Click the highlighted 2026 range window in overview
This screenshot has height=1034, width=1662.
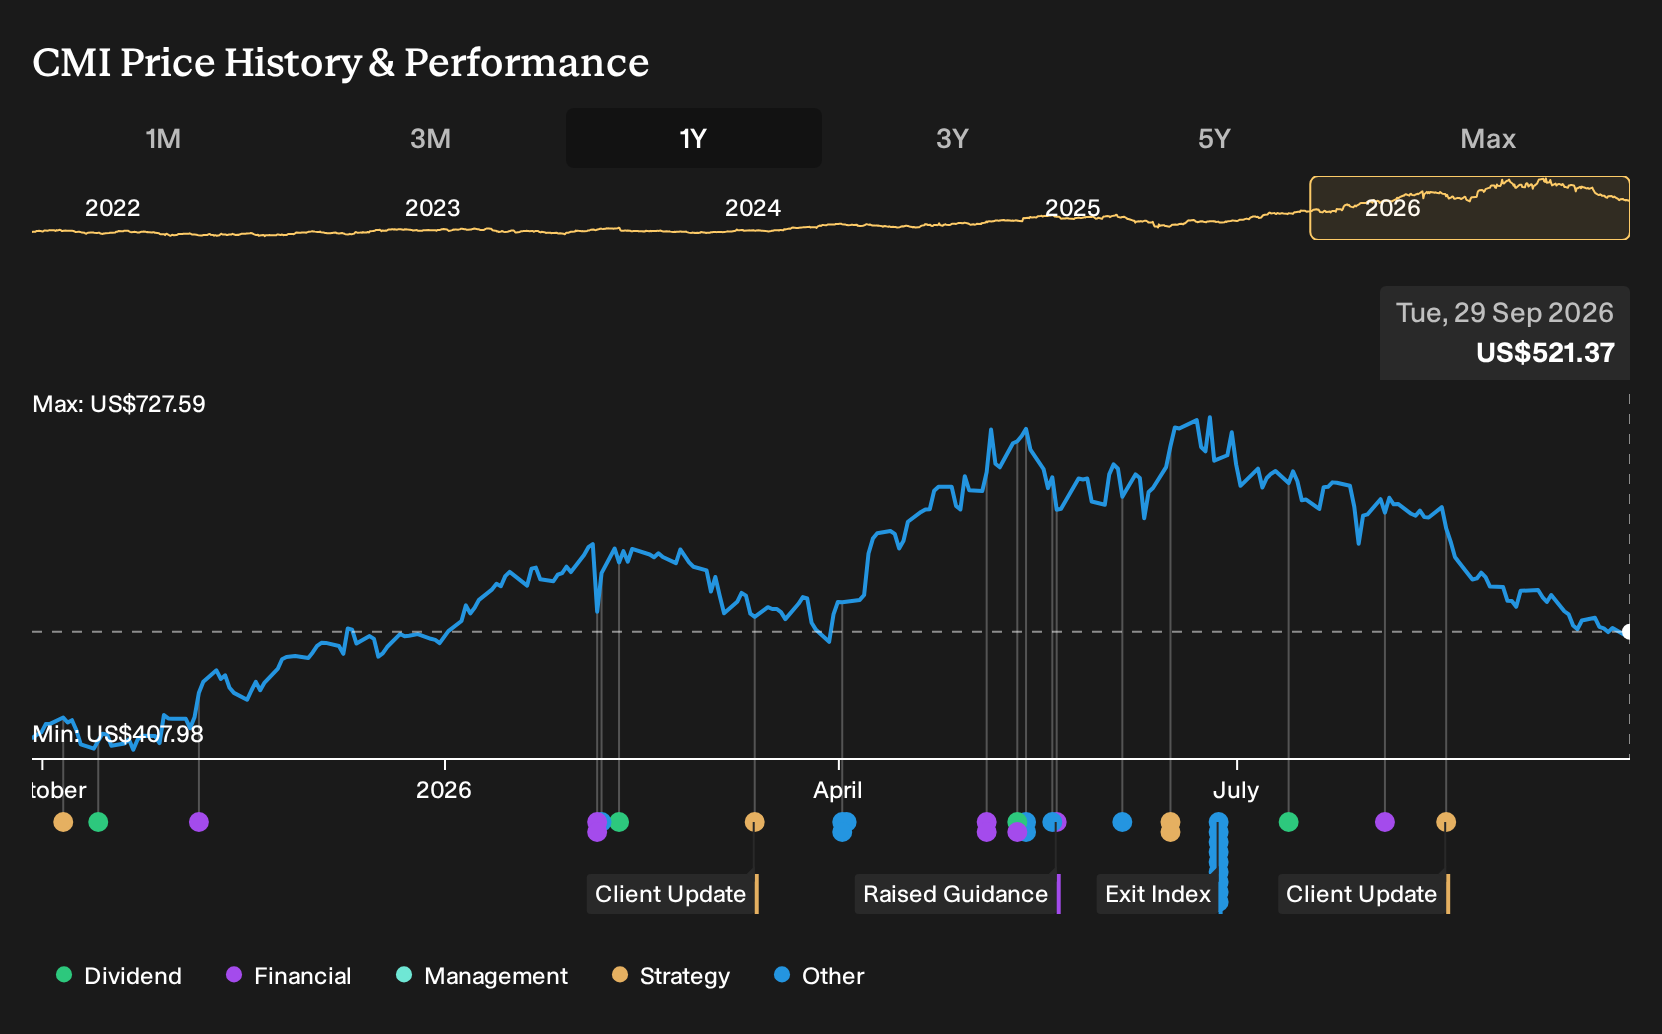pos(1470,208)
